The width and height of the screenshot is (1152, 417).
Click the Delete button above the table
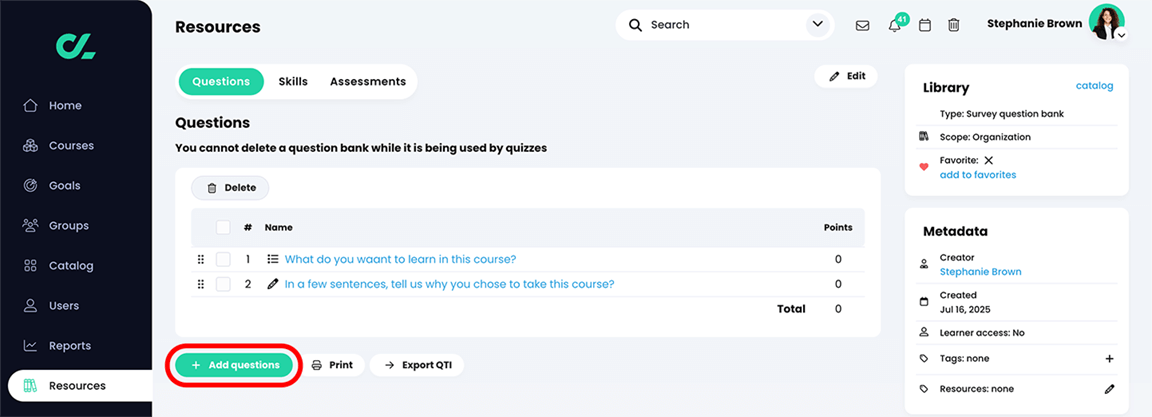click(231, 188)
